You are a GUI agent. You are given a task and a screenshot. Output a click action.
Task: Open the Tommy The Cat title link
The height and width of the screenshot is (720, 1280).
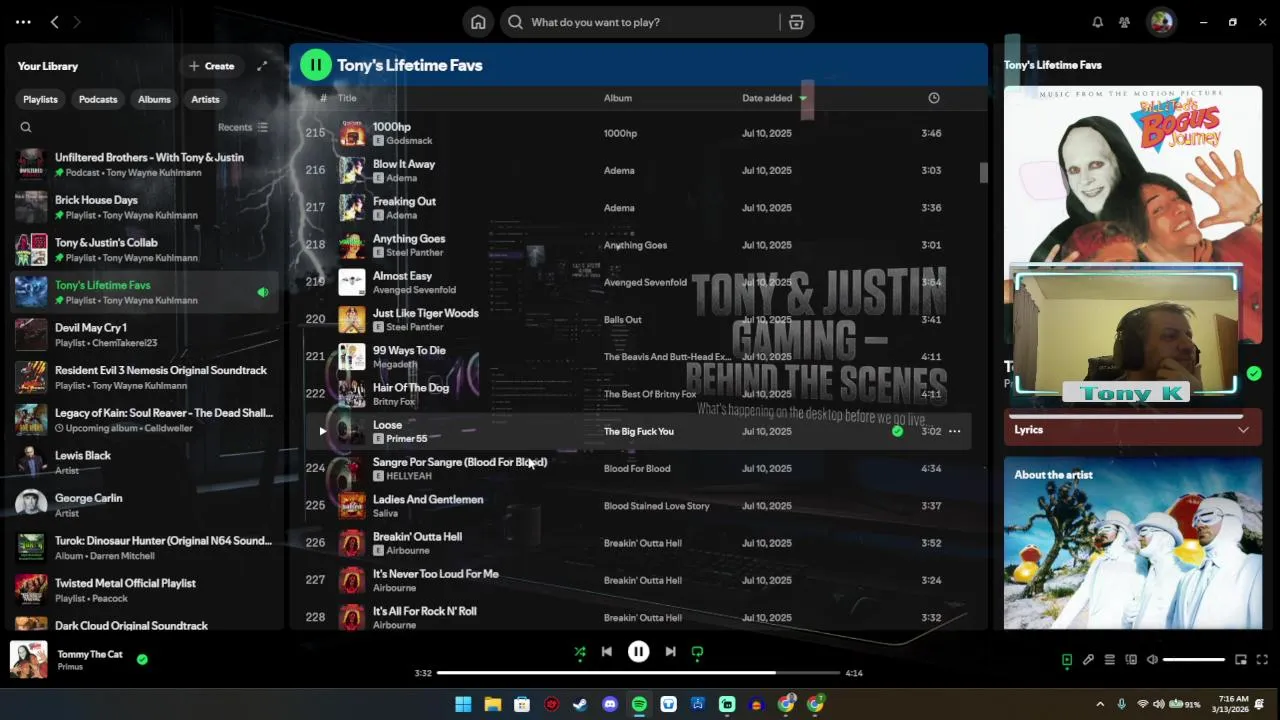click(90, 654)
